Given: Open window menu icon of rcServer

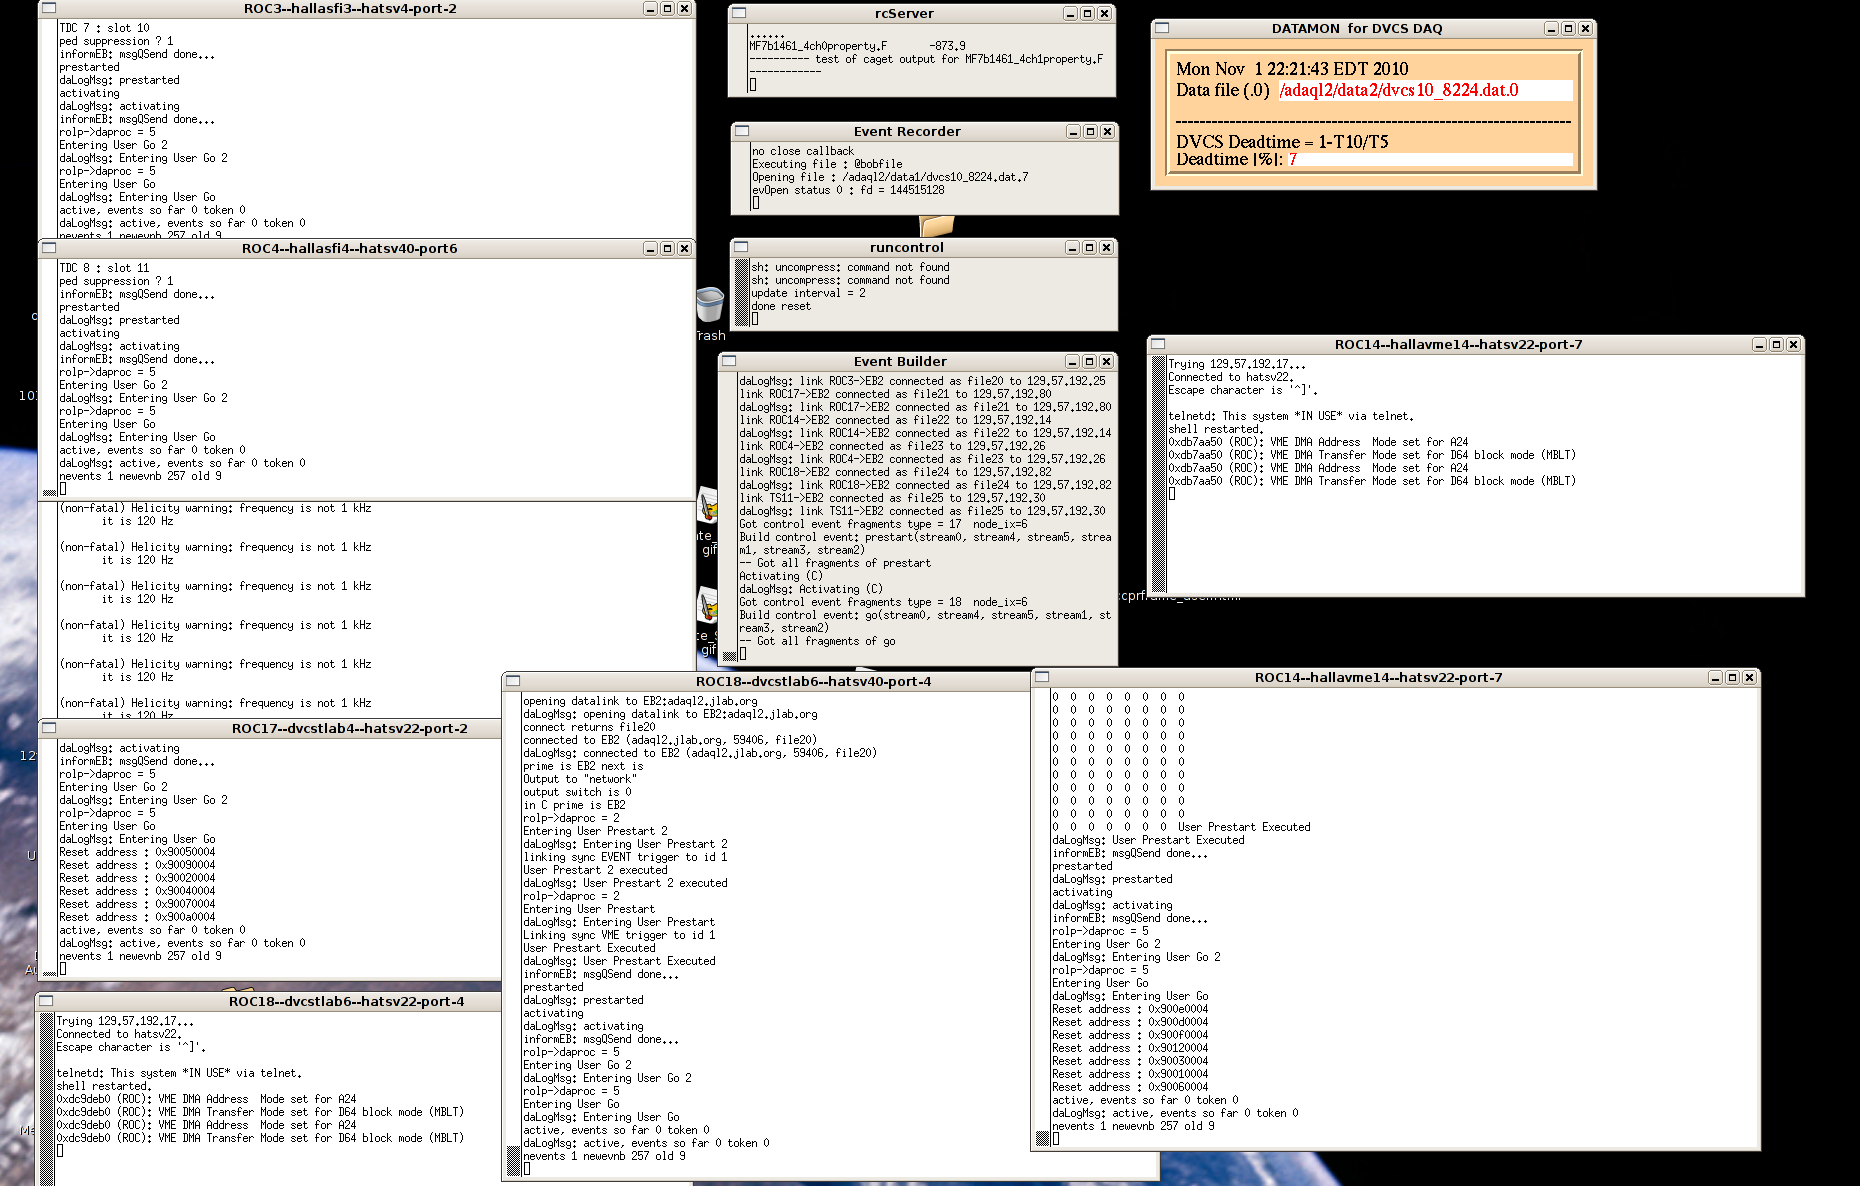Looking at the screenshot, I should [x=739, y=13].
